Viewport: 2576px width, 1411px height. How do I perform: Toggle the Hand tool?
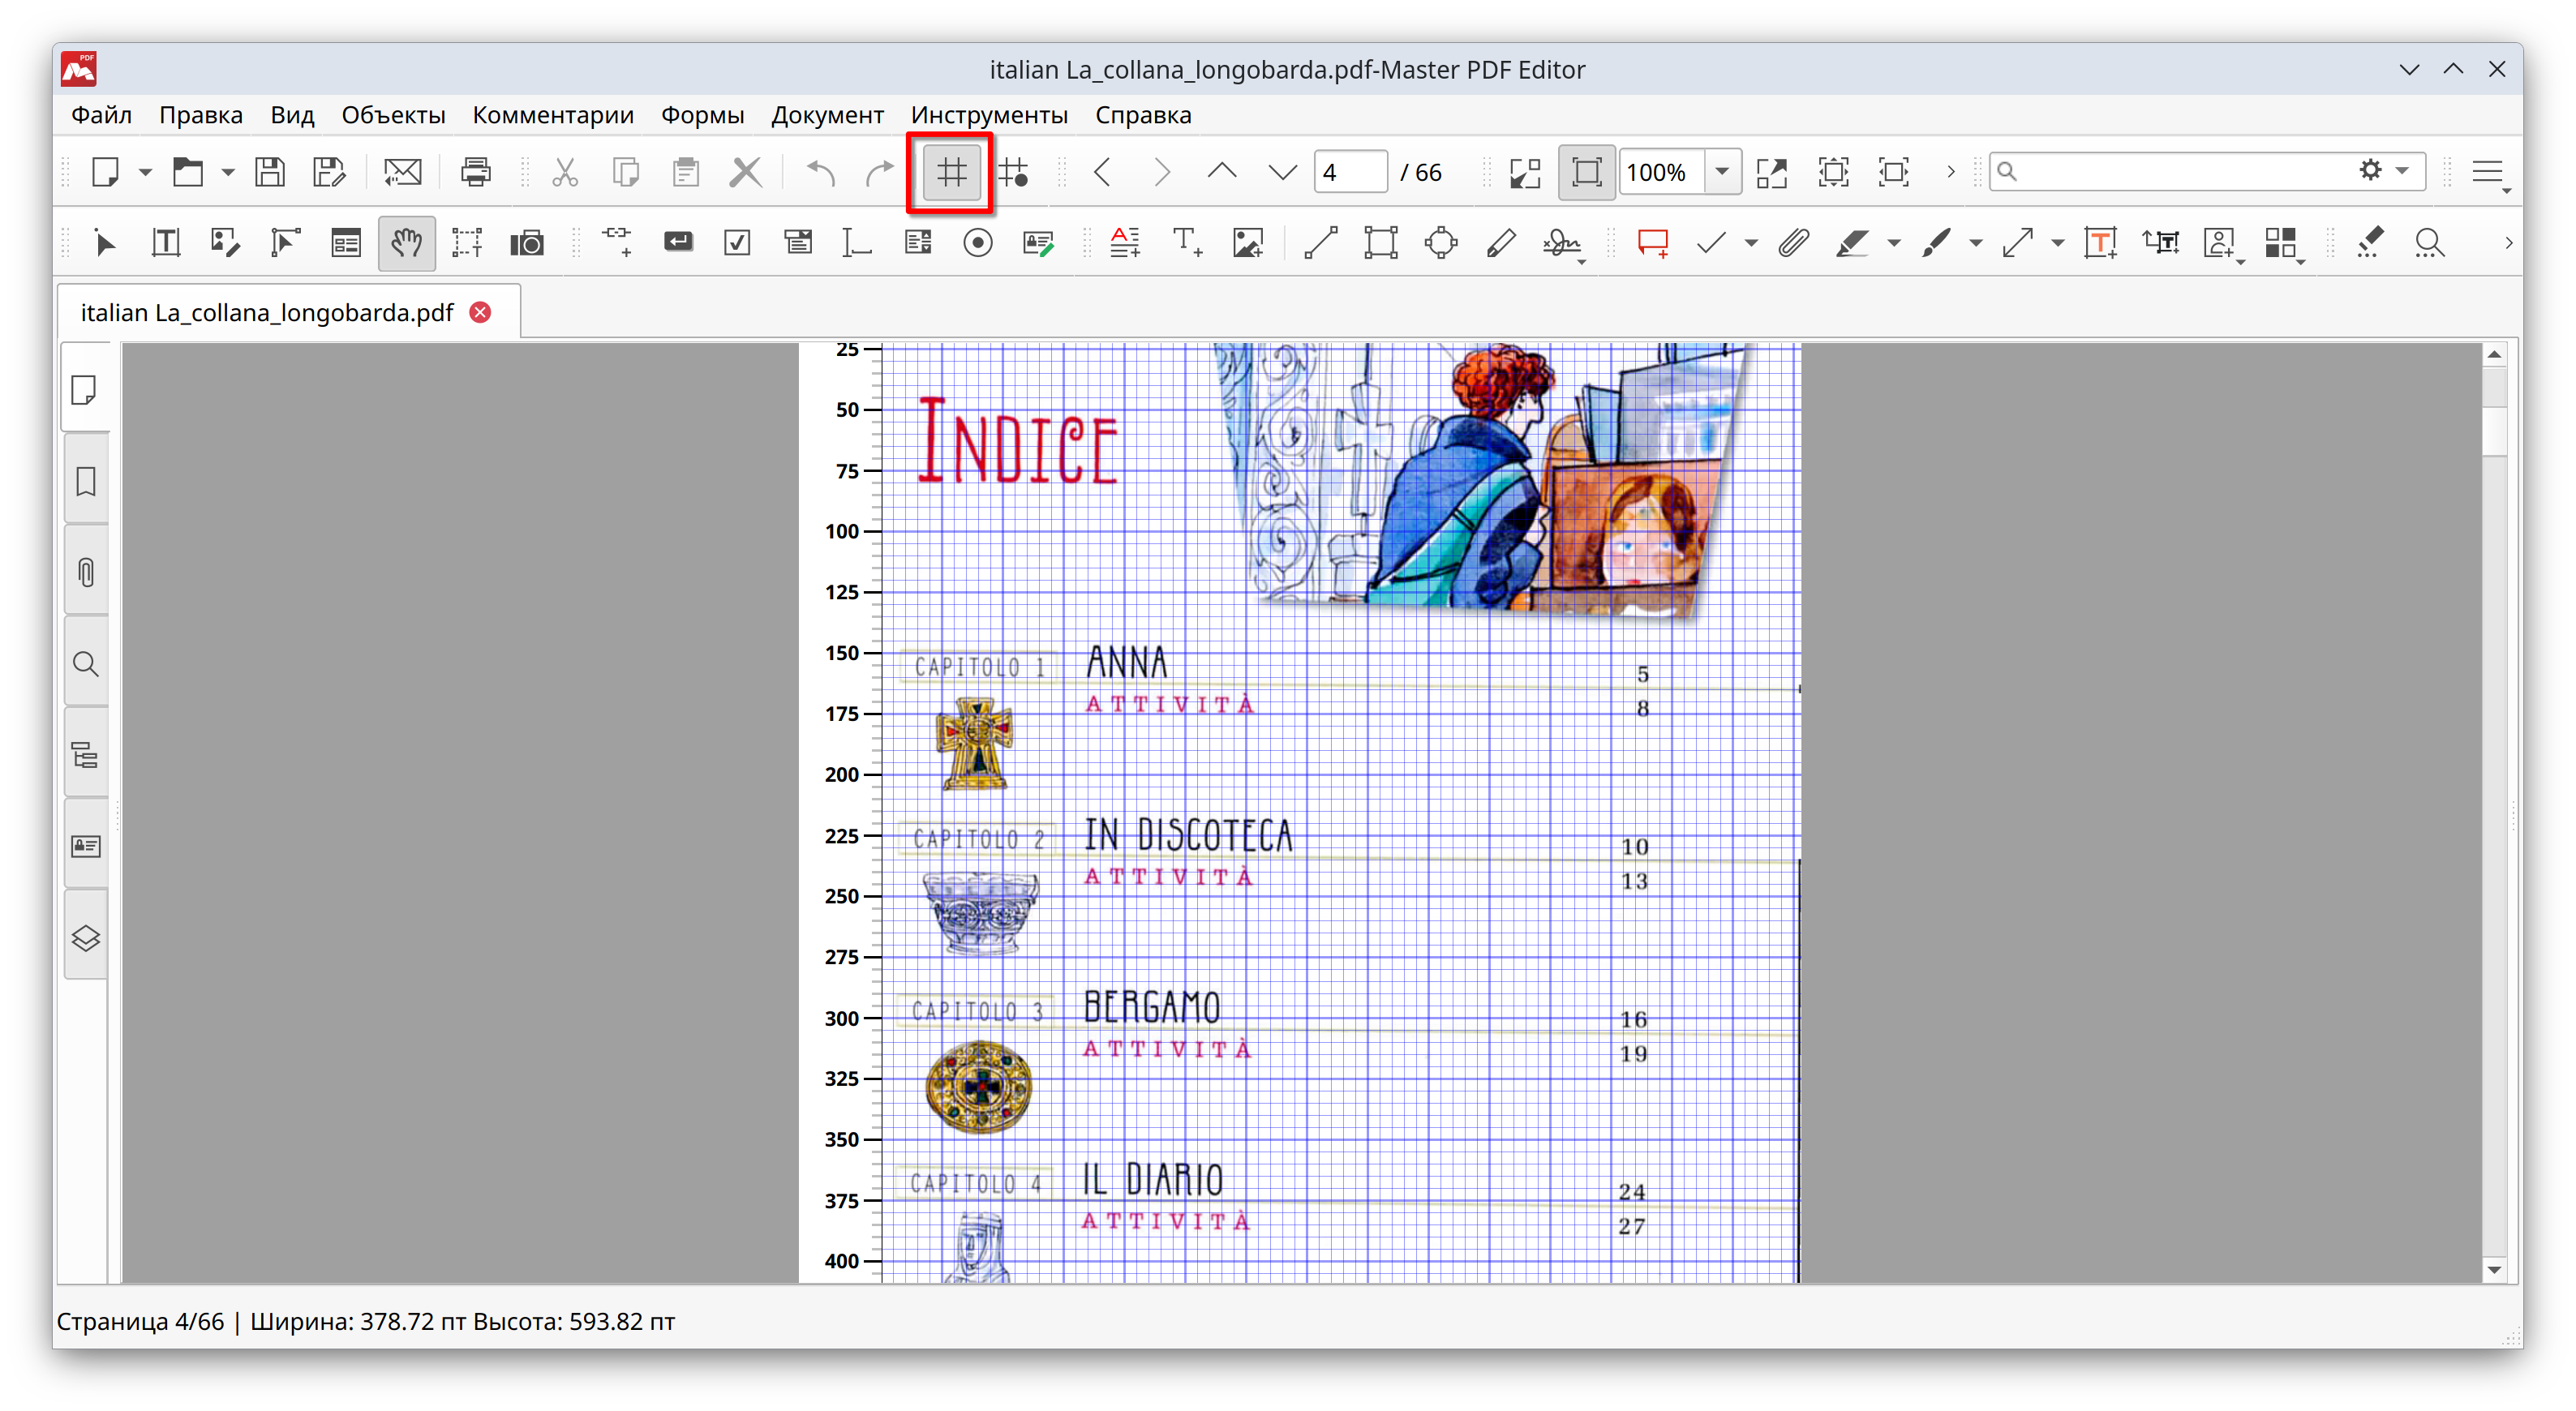[406, 243]
